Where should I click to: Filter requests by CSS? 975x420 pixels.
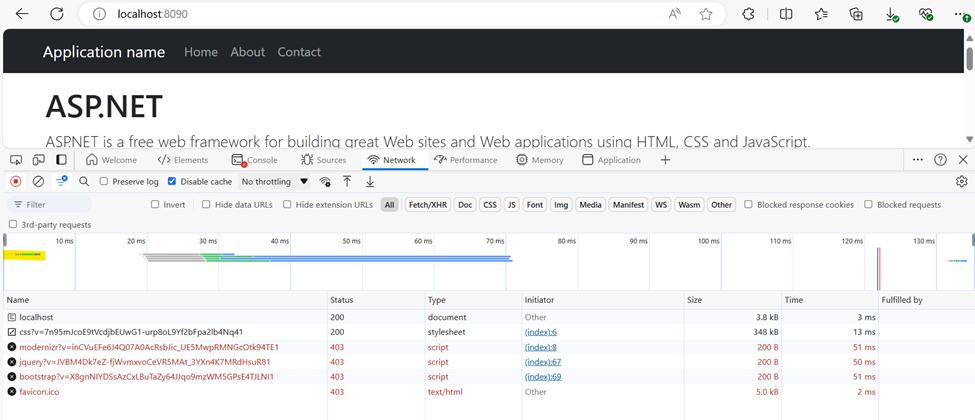click(x=490, y=204)
